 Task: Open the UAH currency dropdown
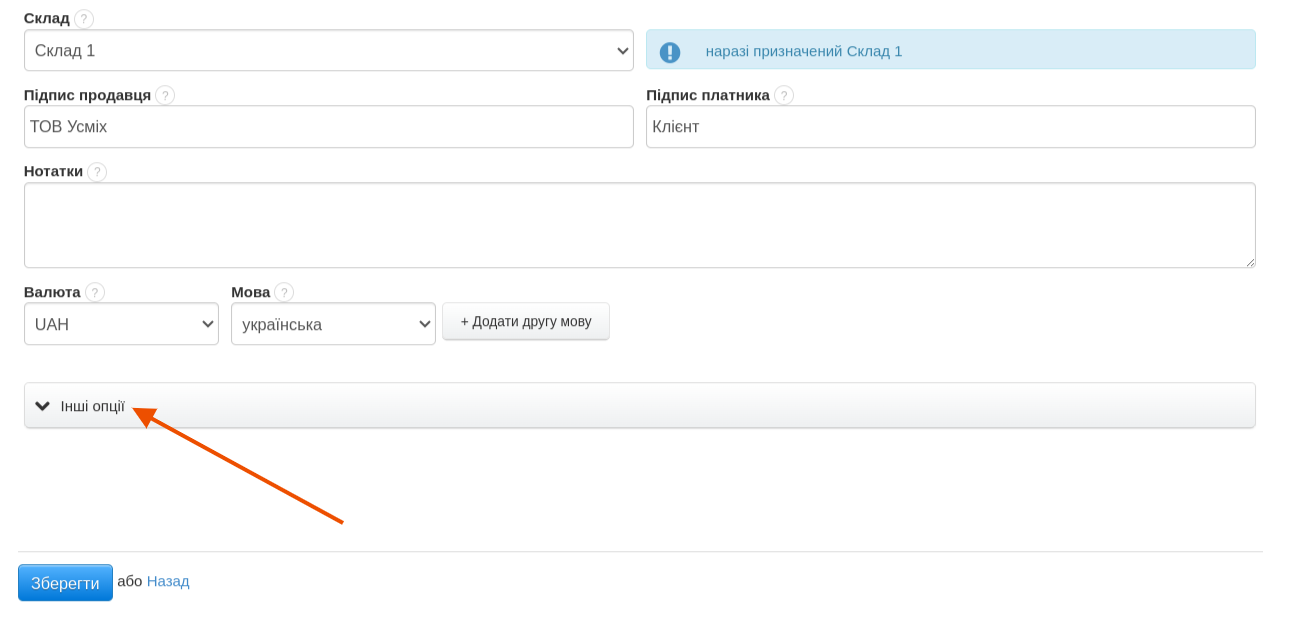click(121, 324)
